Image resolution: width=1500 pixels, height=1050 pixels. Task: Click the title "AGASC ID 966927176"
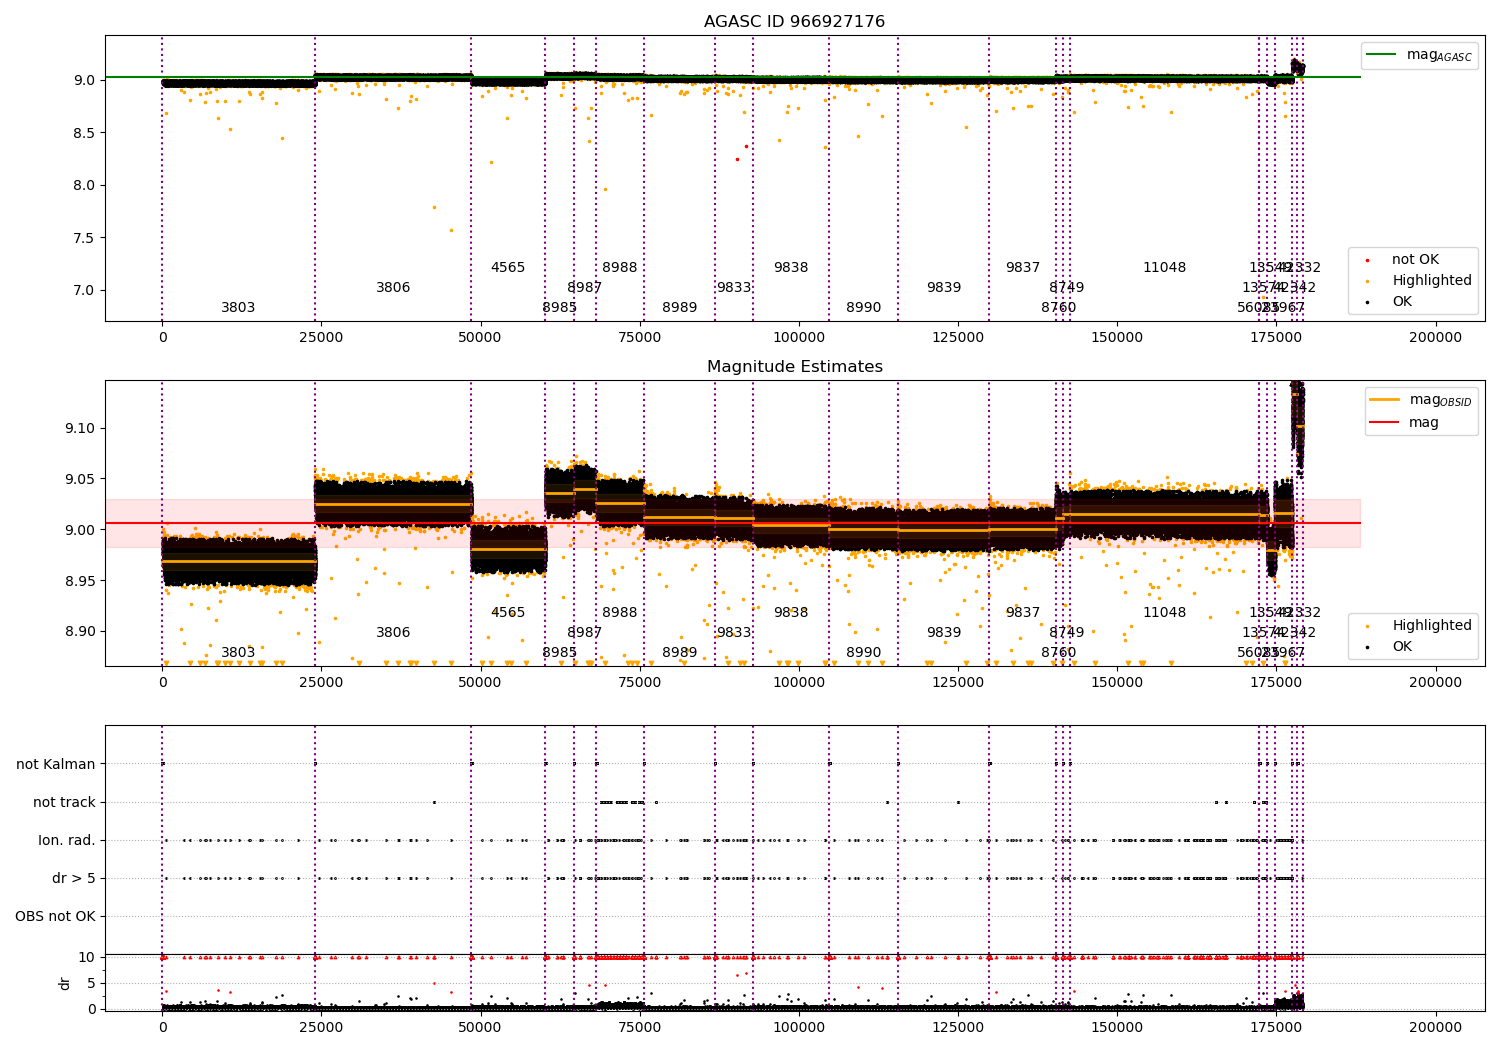794,22
